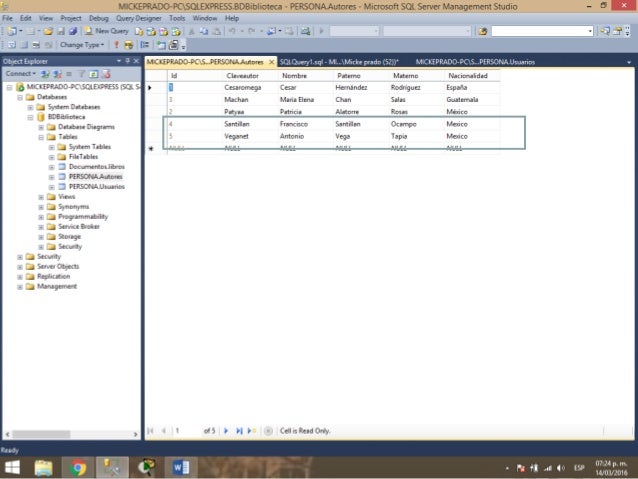Click the New Query toolbar button
The height and width of the screenshot is (479, 638).
click(x=106, y=31)
